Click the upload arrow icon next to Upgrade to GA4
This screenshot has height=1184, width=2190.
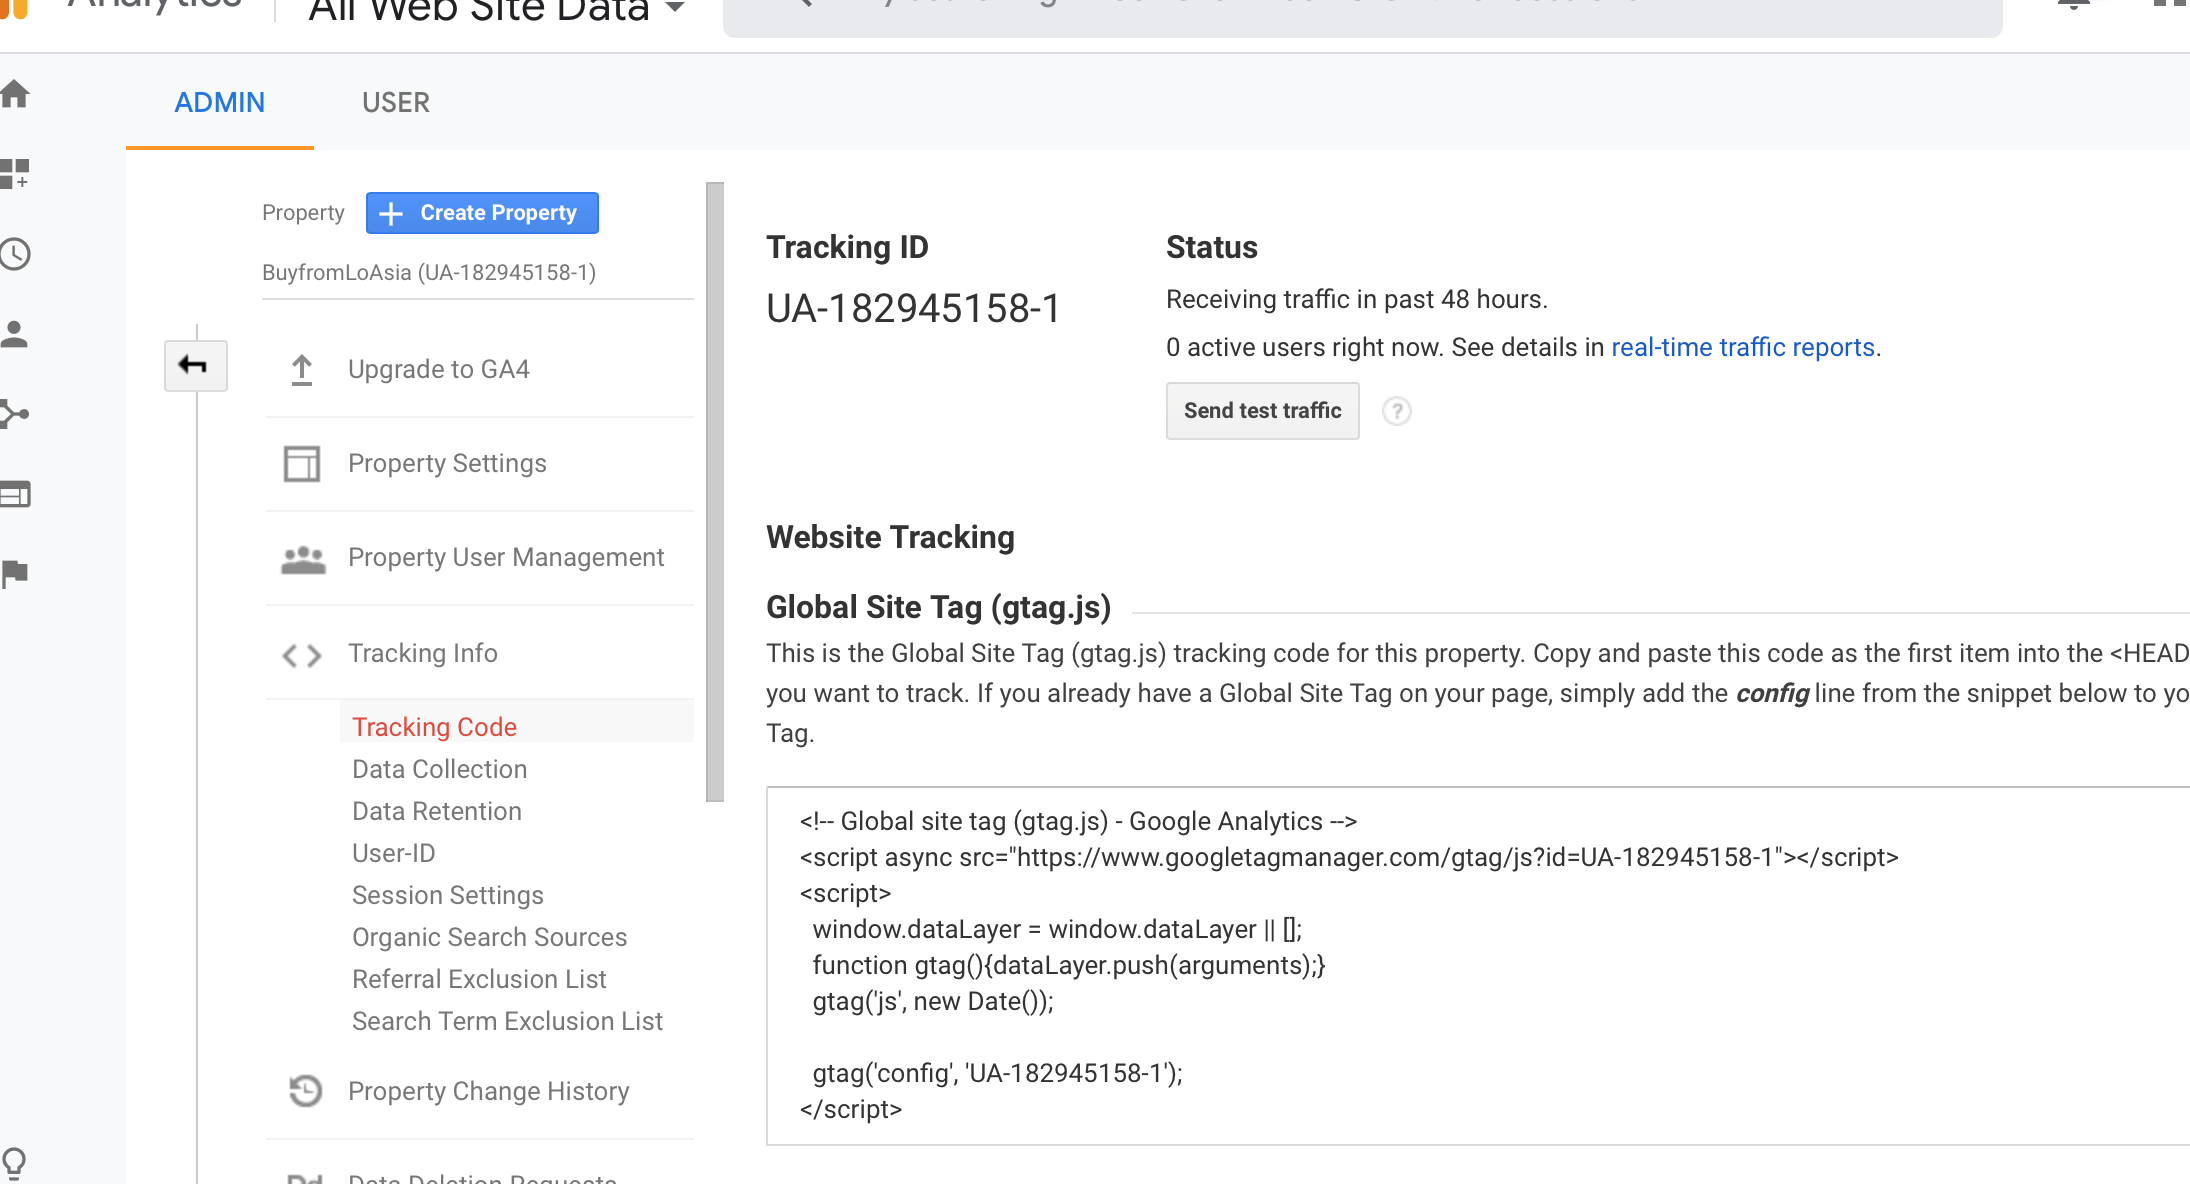point(301,370)
